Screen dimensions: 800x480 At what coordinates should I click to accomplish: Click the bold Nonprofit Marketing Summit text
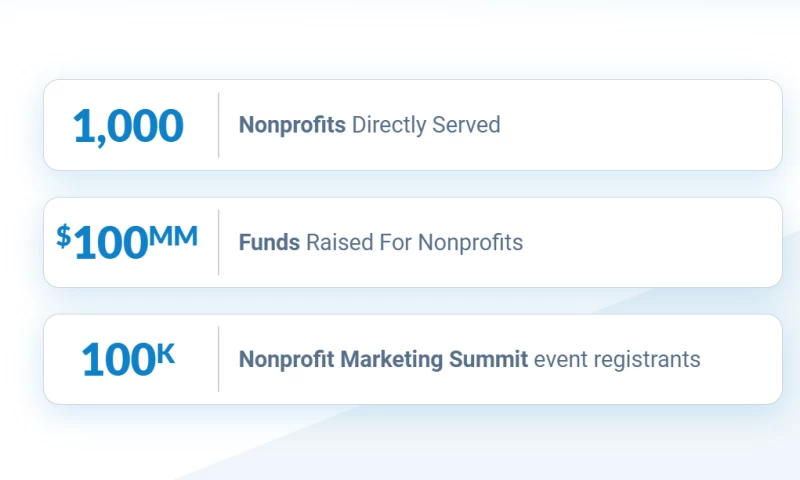pyautogui.click(x=383, y=360)
